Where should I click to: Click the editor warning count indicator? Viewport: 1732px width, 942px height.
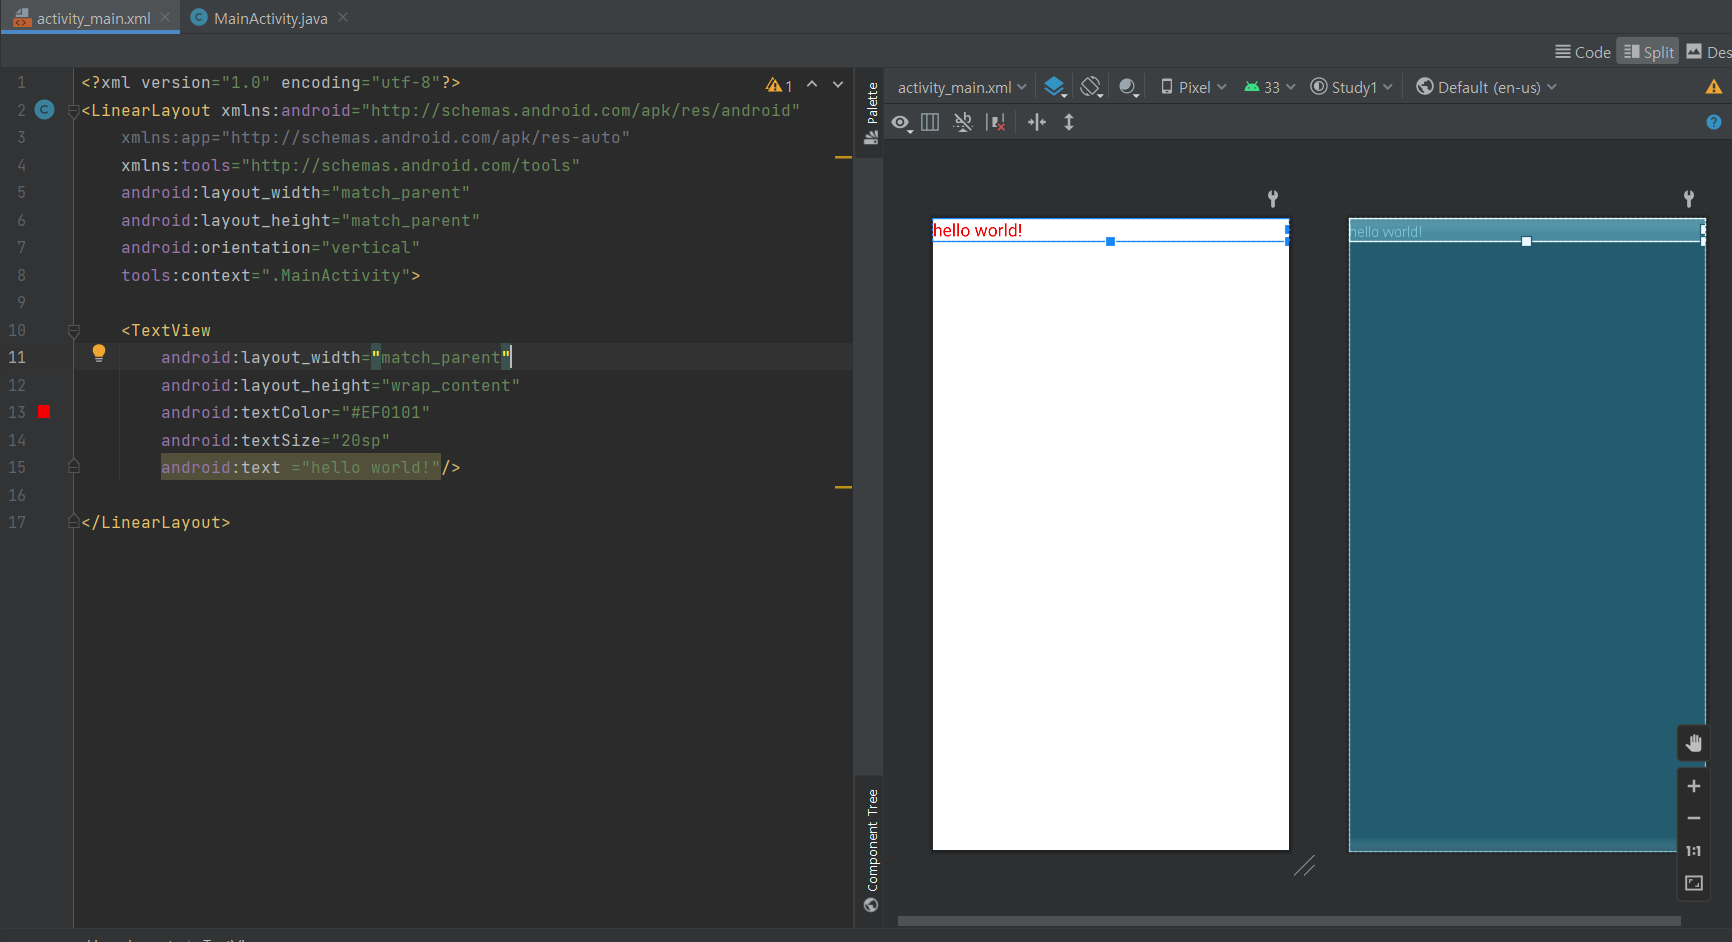(780, 85)
